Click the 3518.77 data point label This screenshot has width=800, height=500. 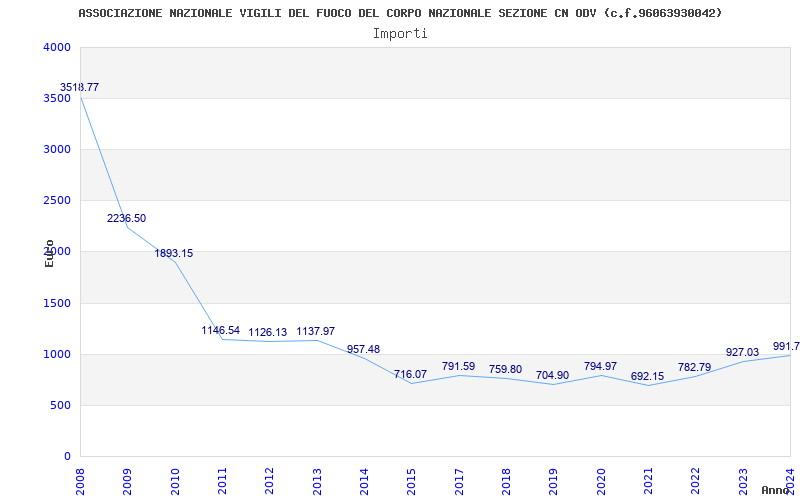79,88
